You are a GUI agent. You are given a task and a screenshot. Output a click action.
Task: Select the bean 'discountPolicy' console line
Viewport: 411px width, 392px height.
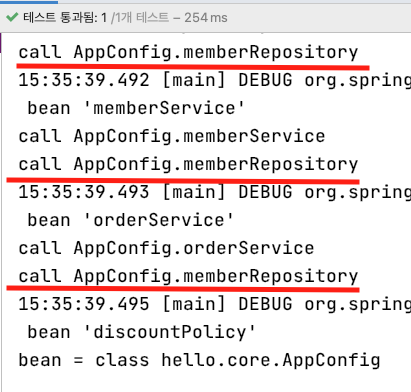[x=141, y=332]
